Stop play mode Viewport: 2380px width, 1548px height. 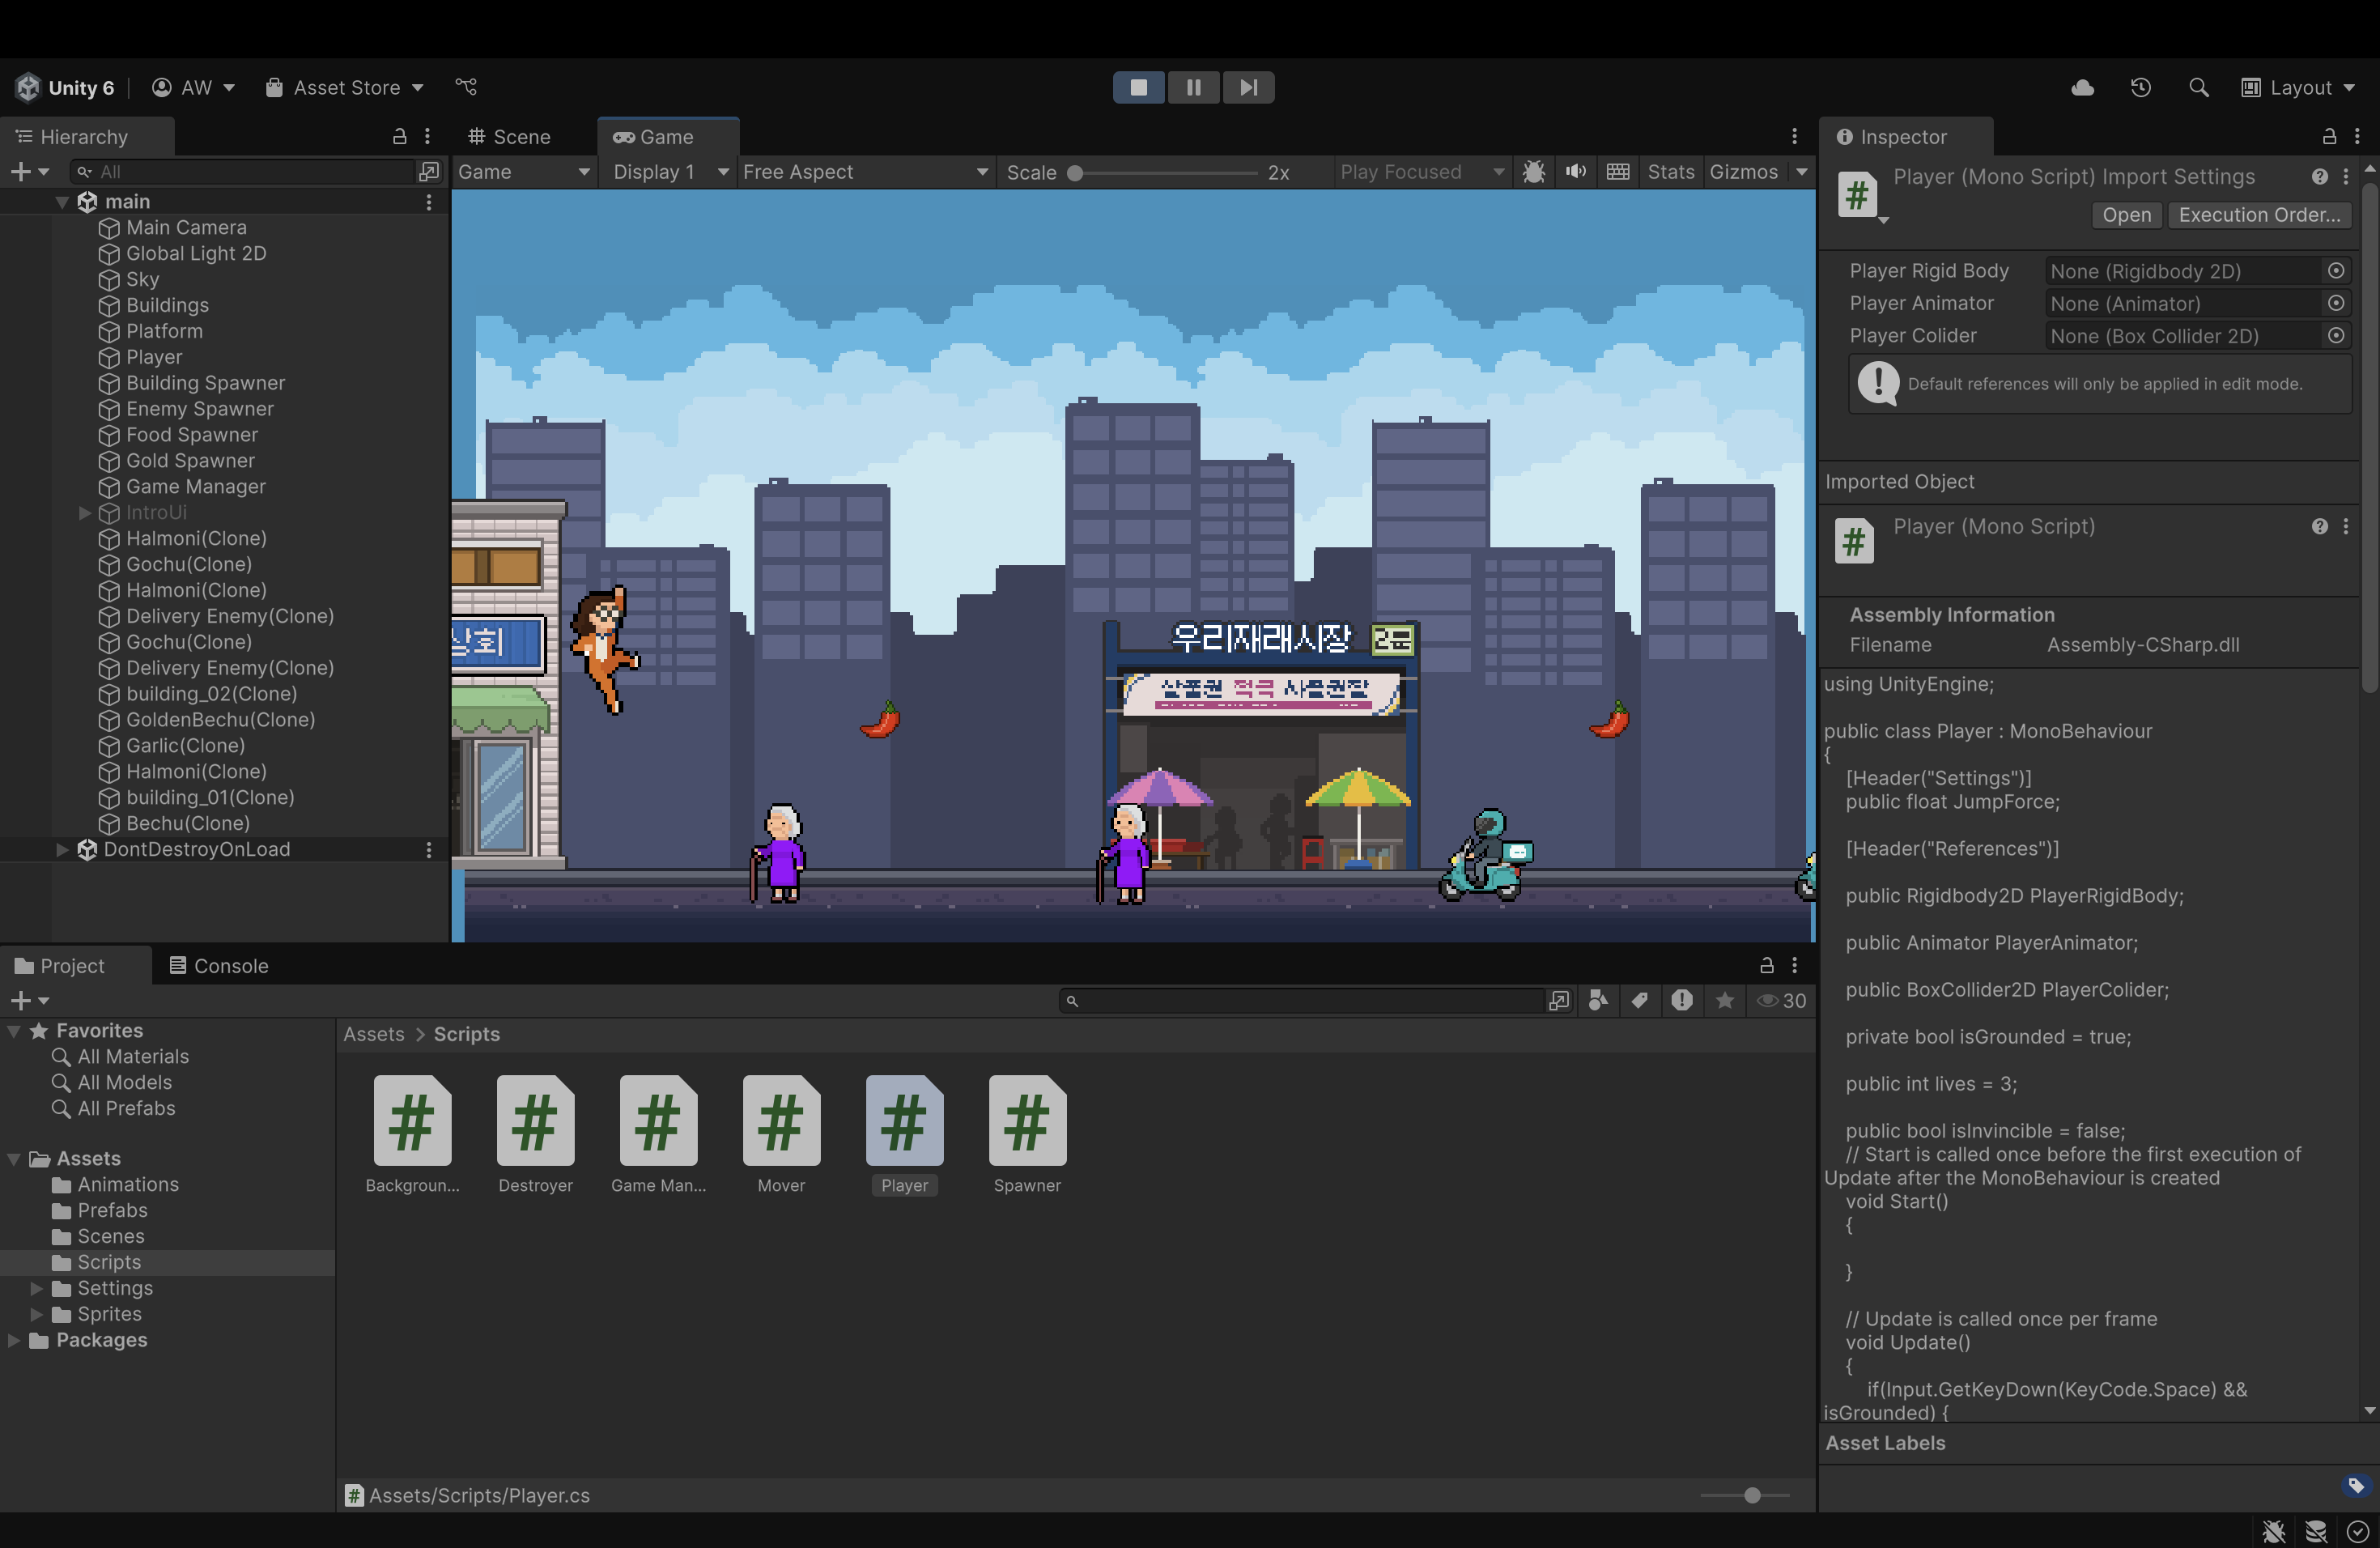[x=1138, y=87]
